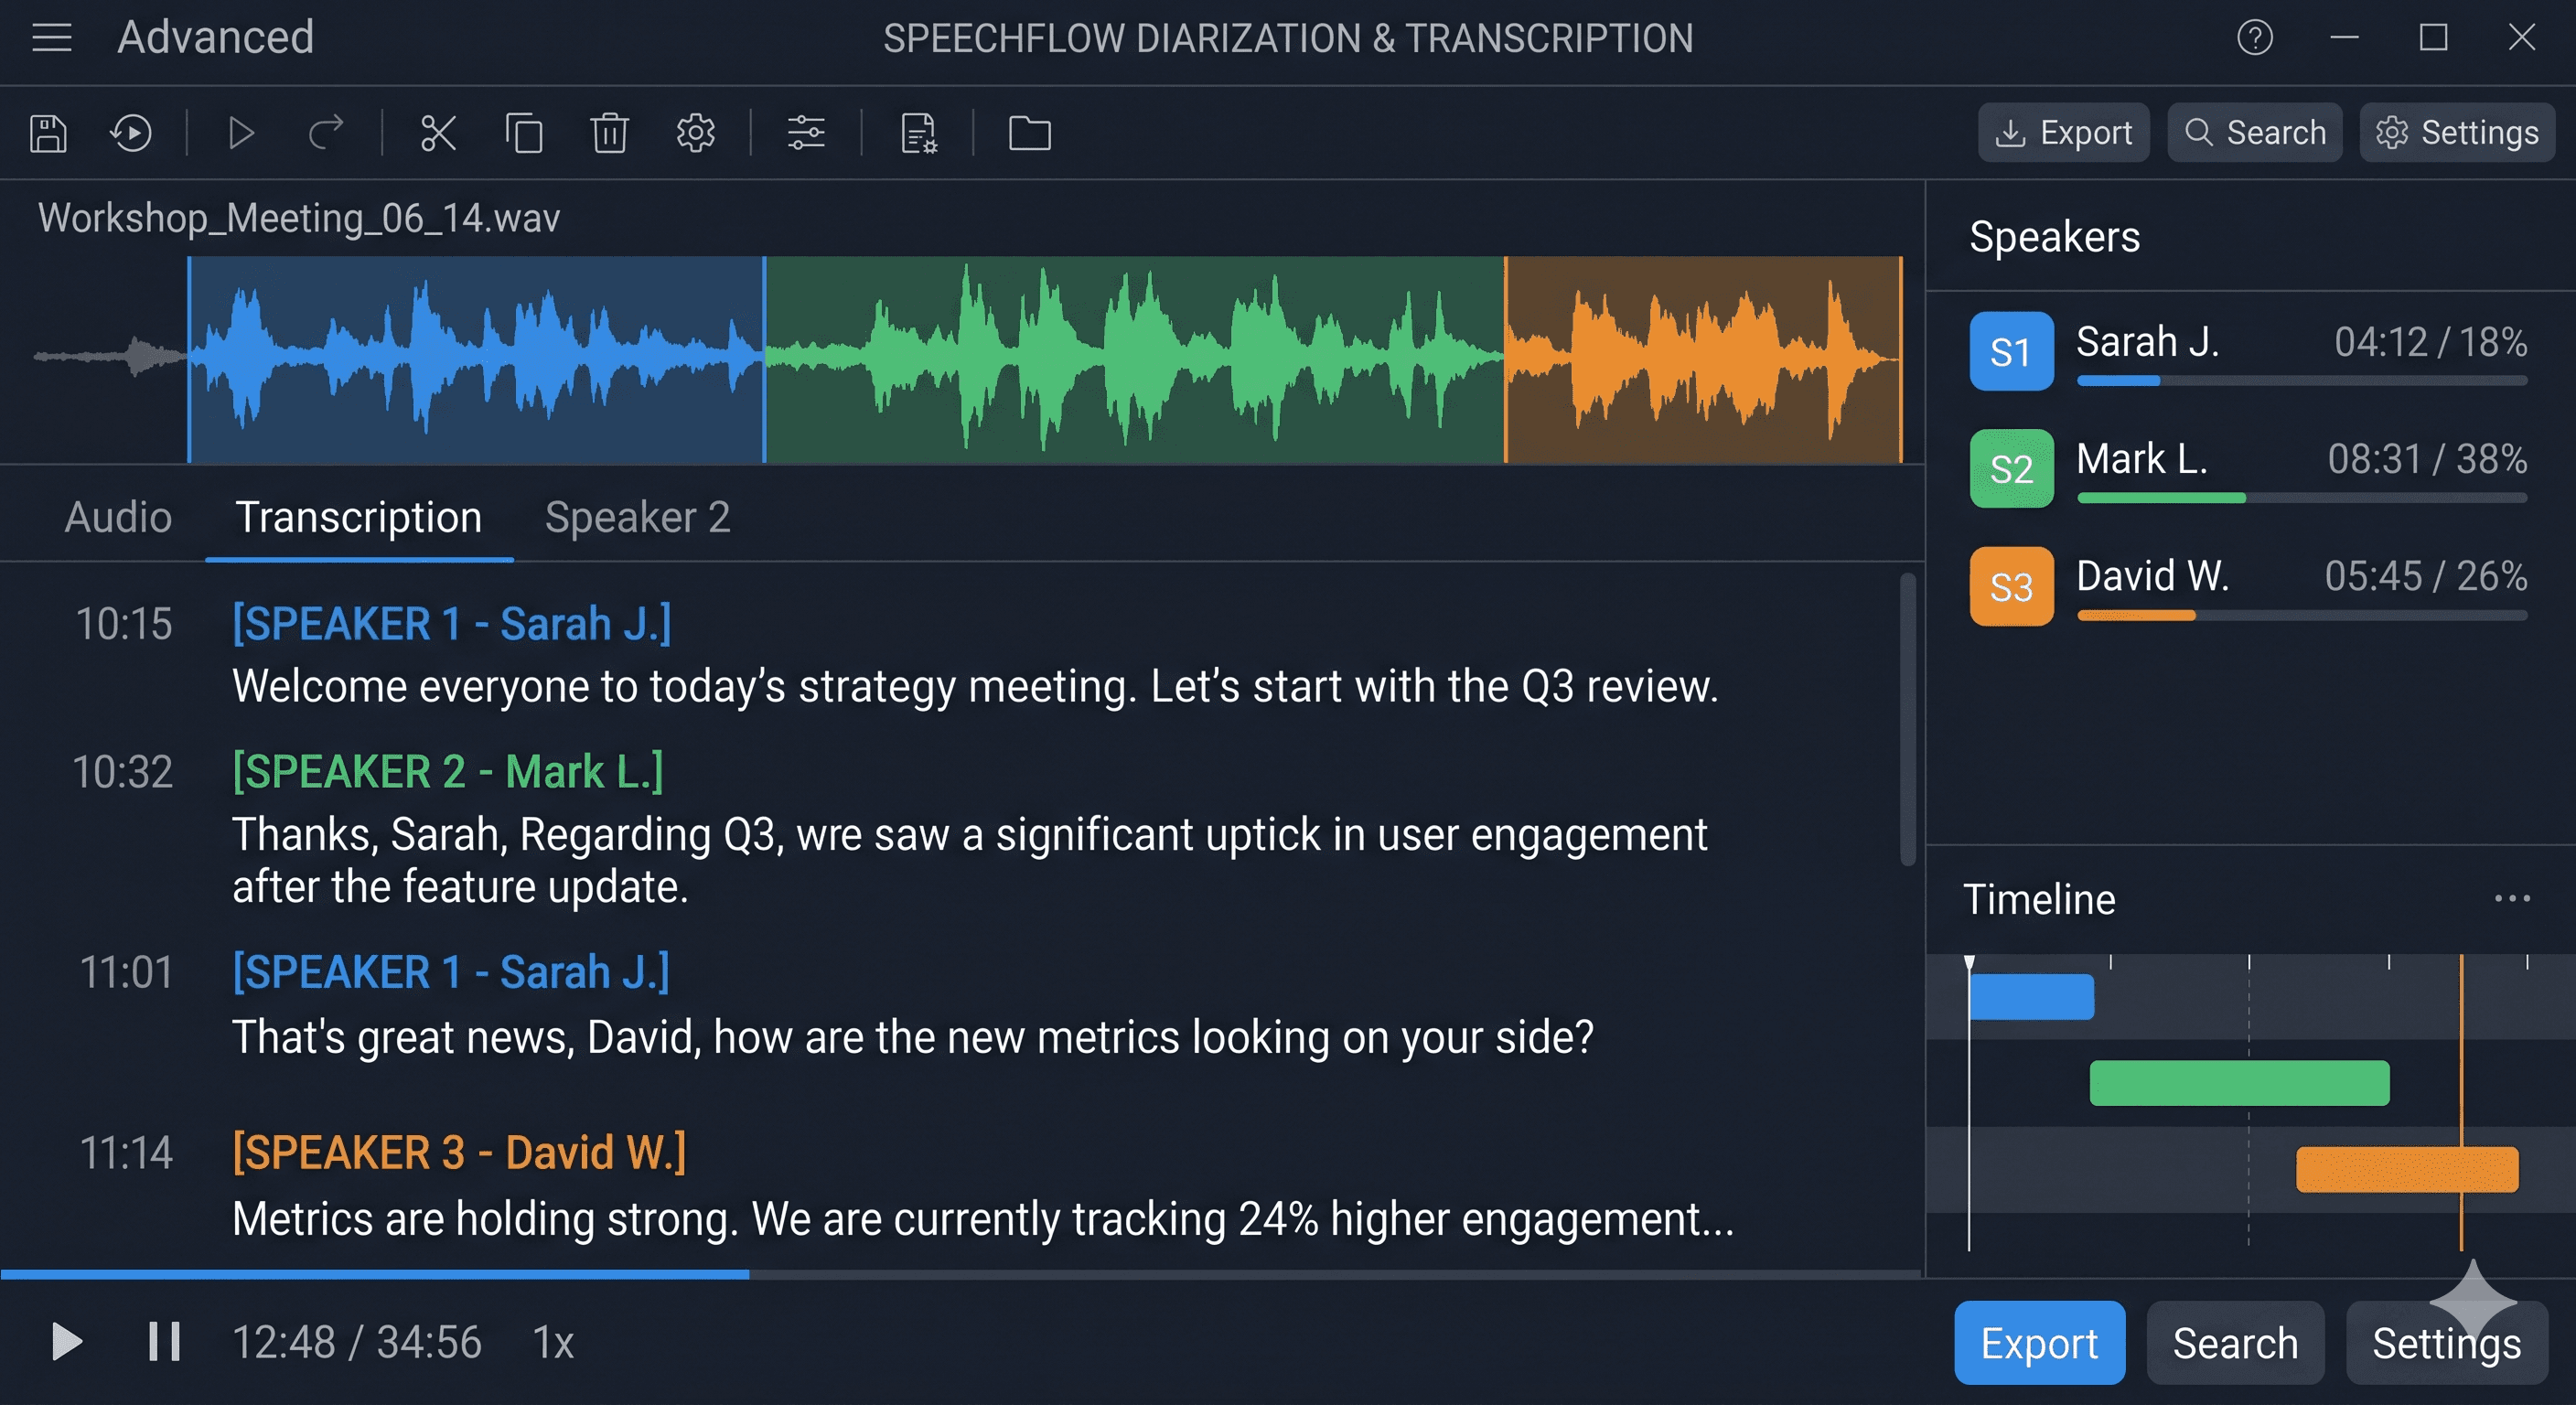Click the document settings icon
The width and height of the screenshot is (2576, 1405).
918,133
